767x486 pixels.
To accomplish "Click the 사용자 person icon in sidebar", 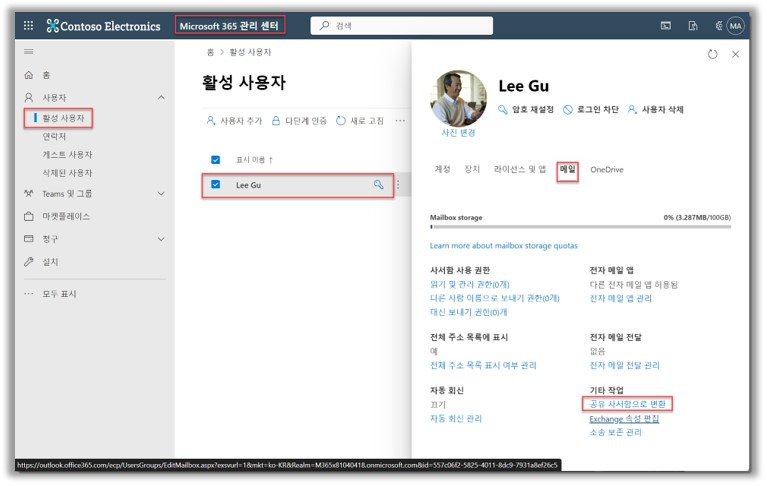I will point(29,97).
